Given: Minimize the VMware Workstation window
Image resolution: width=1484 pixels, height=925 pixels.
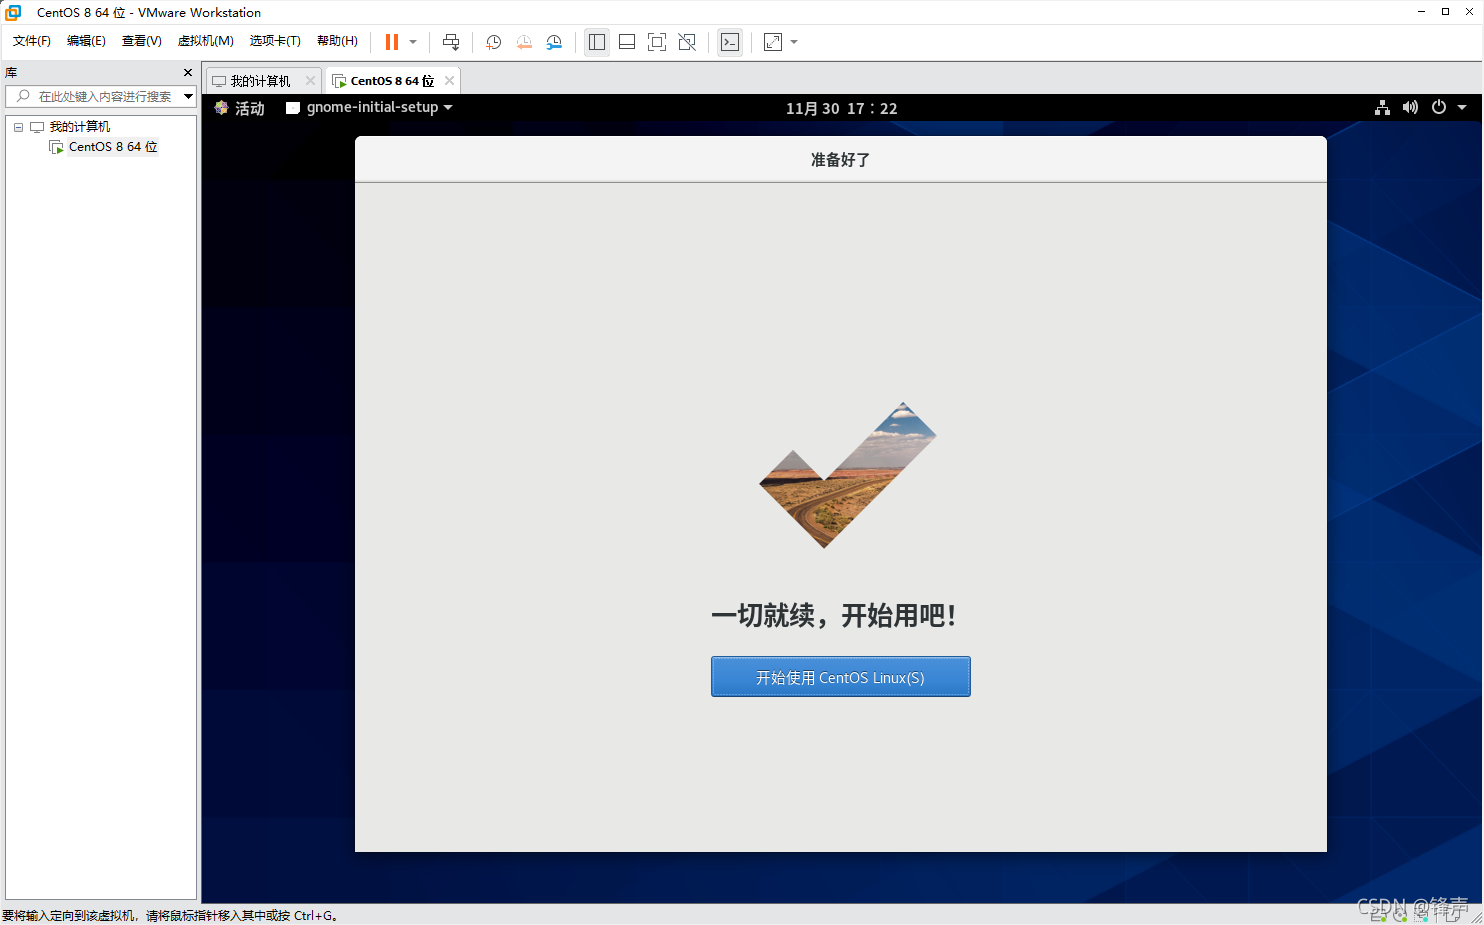Looking at the screenshot, I should (1421, 12).
